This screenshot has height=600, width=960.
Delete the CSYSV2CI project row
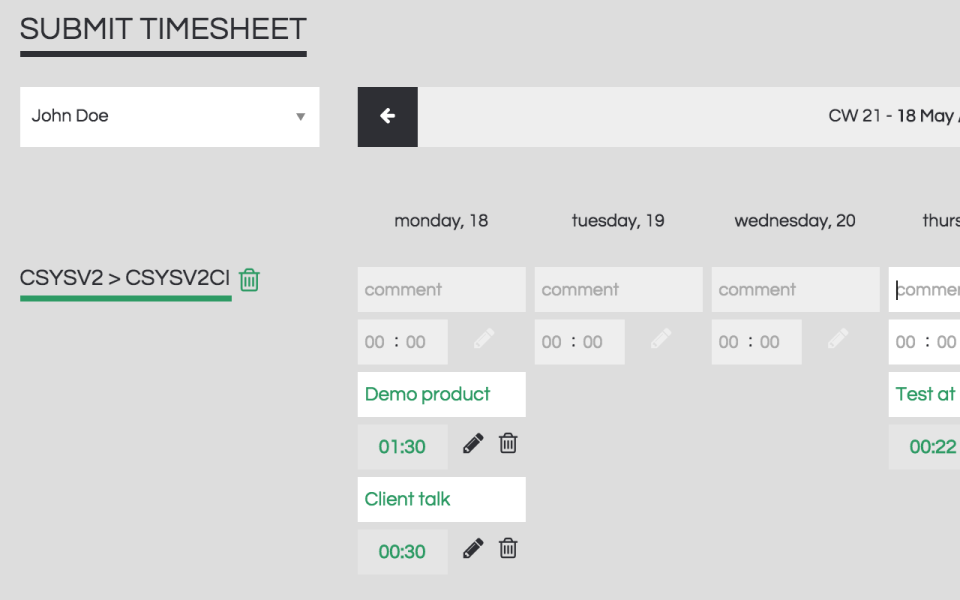tap(248, 280)
